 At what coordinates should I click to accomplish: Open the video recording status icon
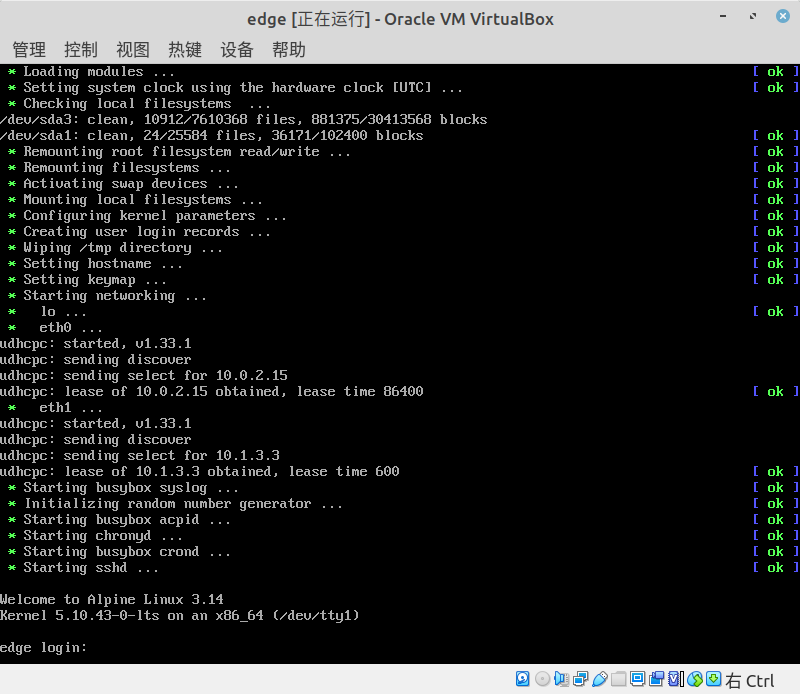click(x=655, y=678)
